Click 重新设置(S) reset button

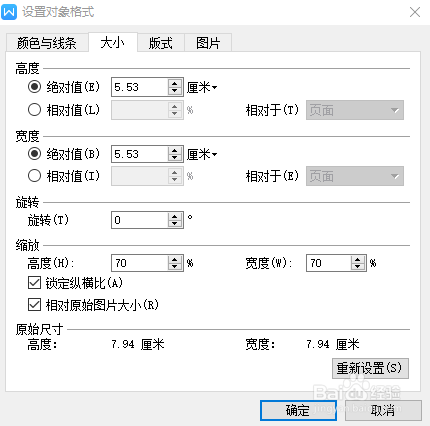[370, 368]
